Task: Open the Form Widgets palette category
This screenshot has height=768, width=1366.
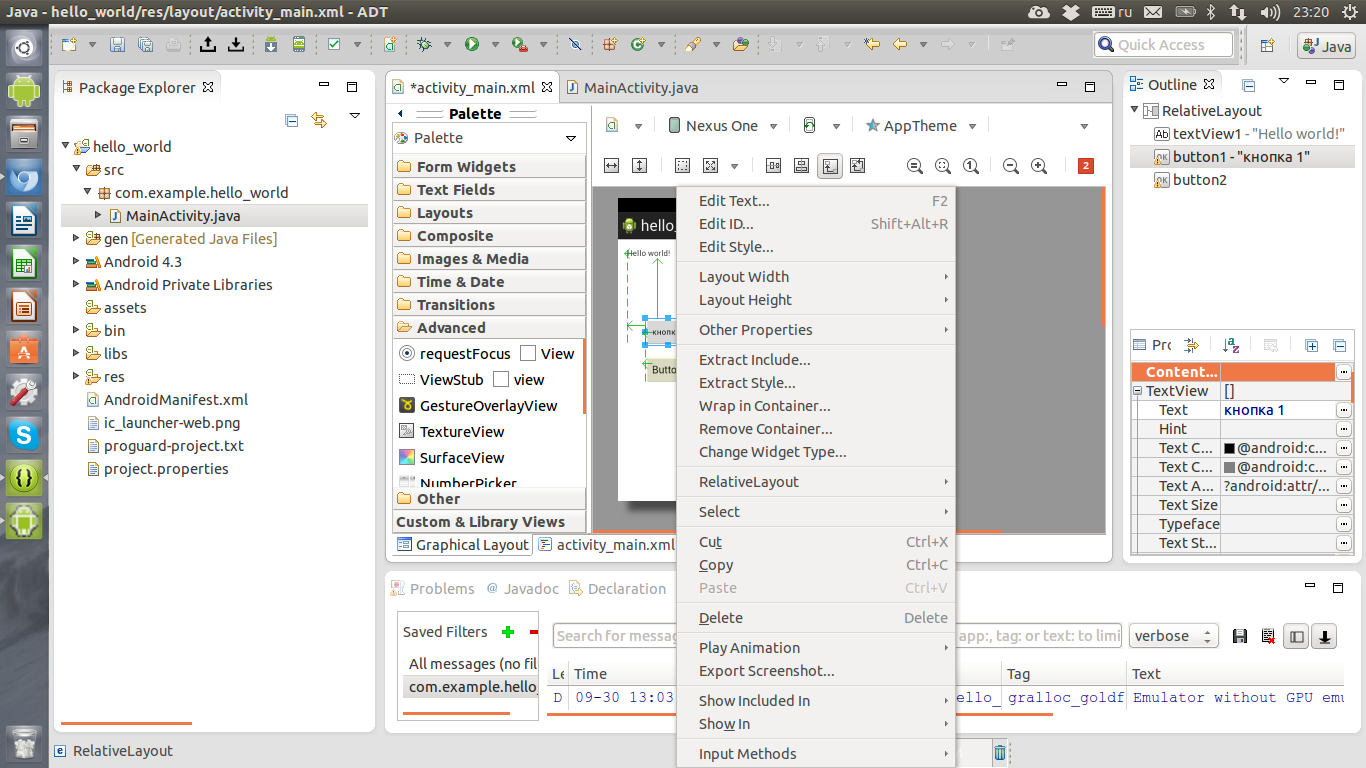Action: 489,167
